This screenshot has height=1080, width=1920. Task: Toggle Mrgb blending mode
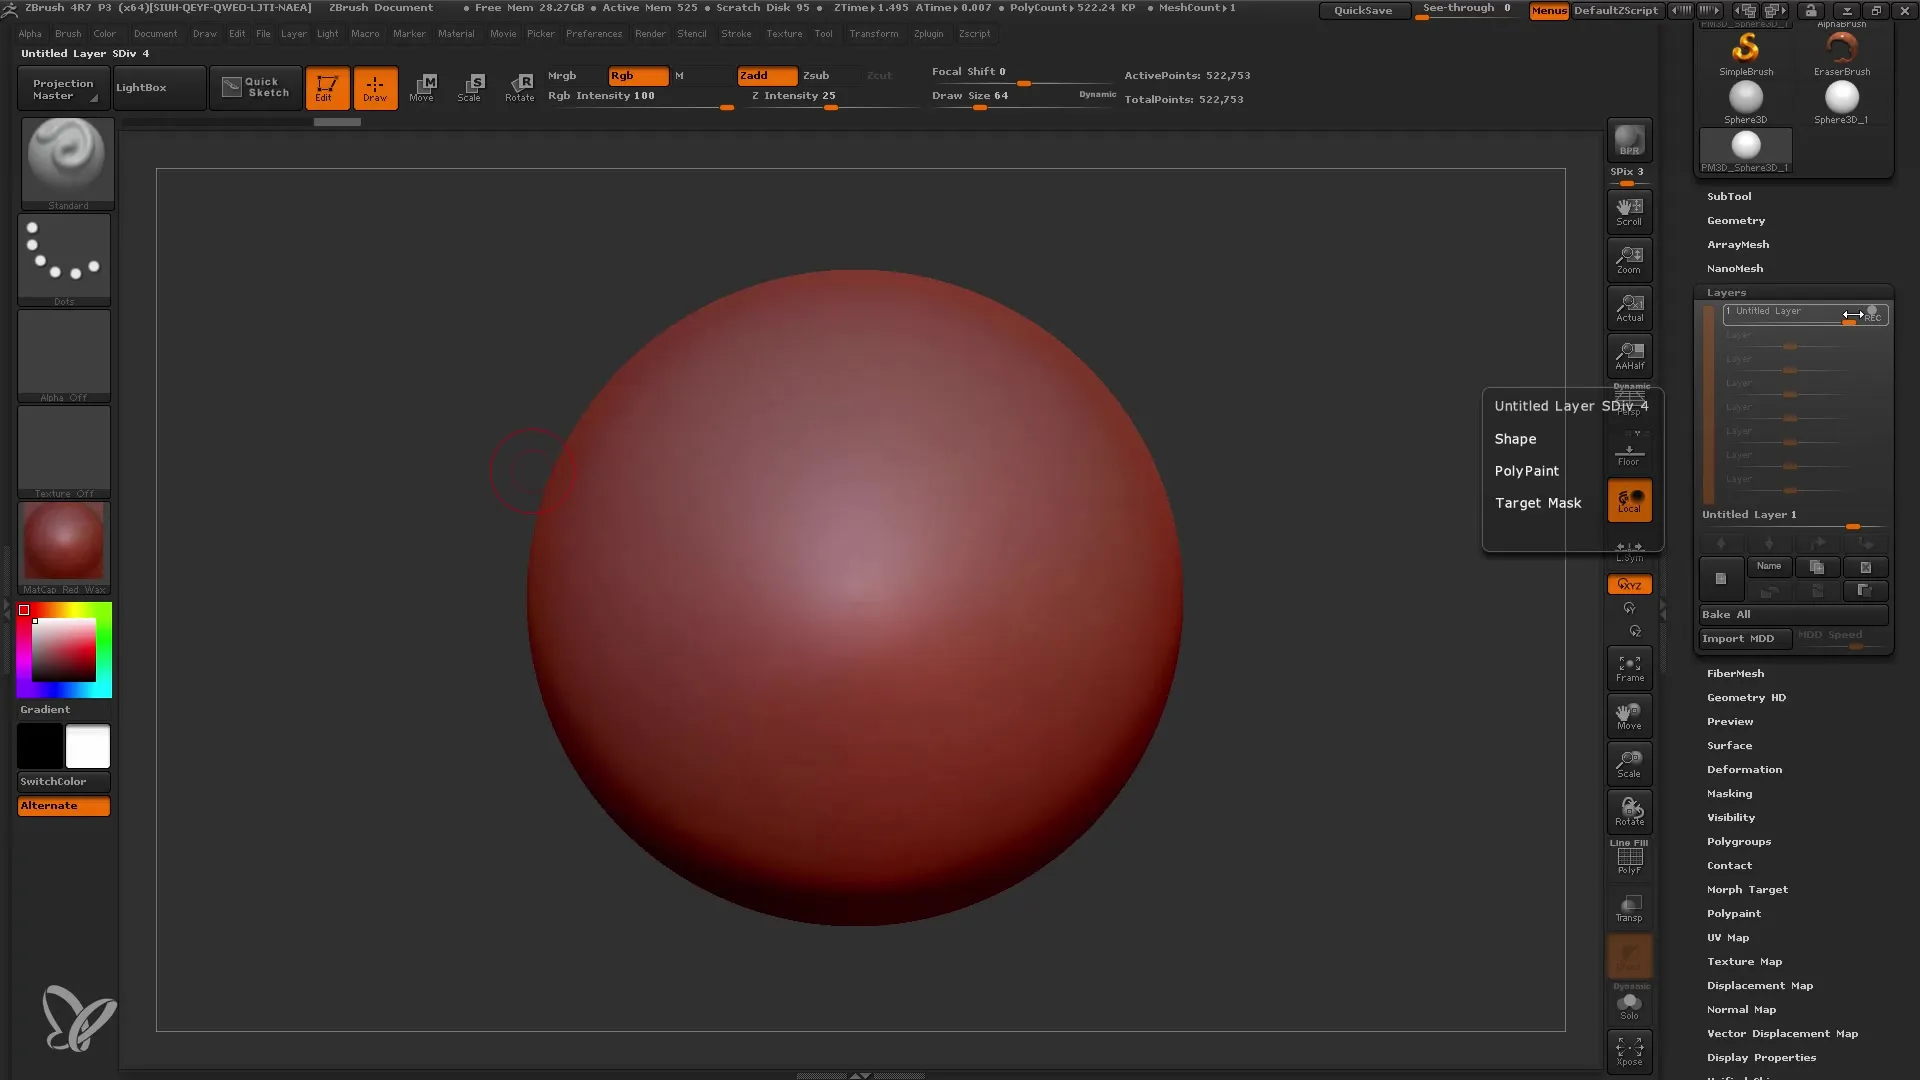coord(563,75)
